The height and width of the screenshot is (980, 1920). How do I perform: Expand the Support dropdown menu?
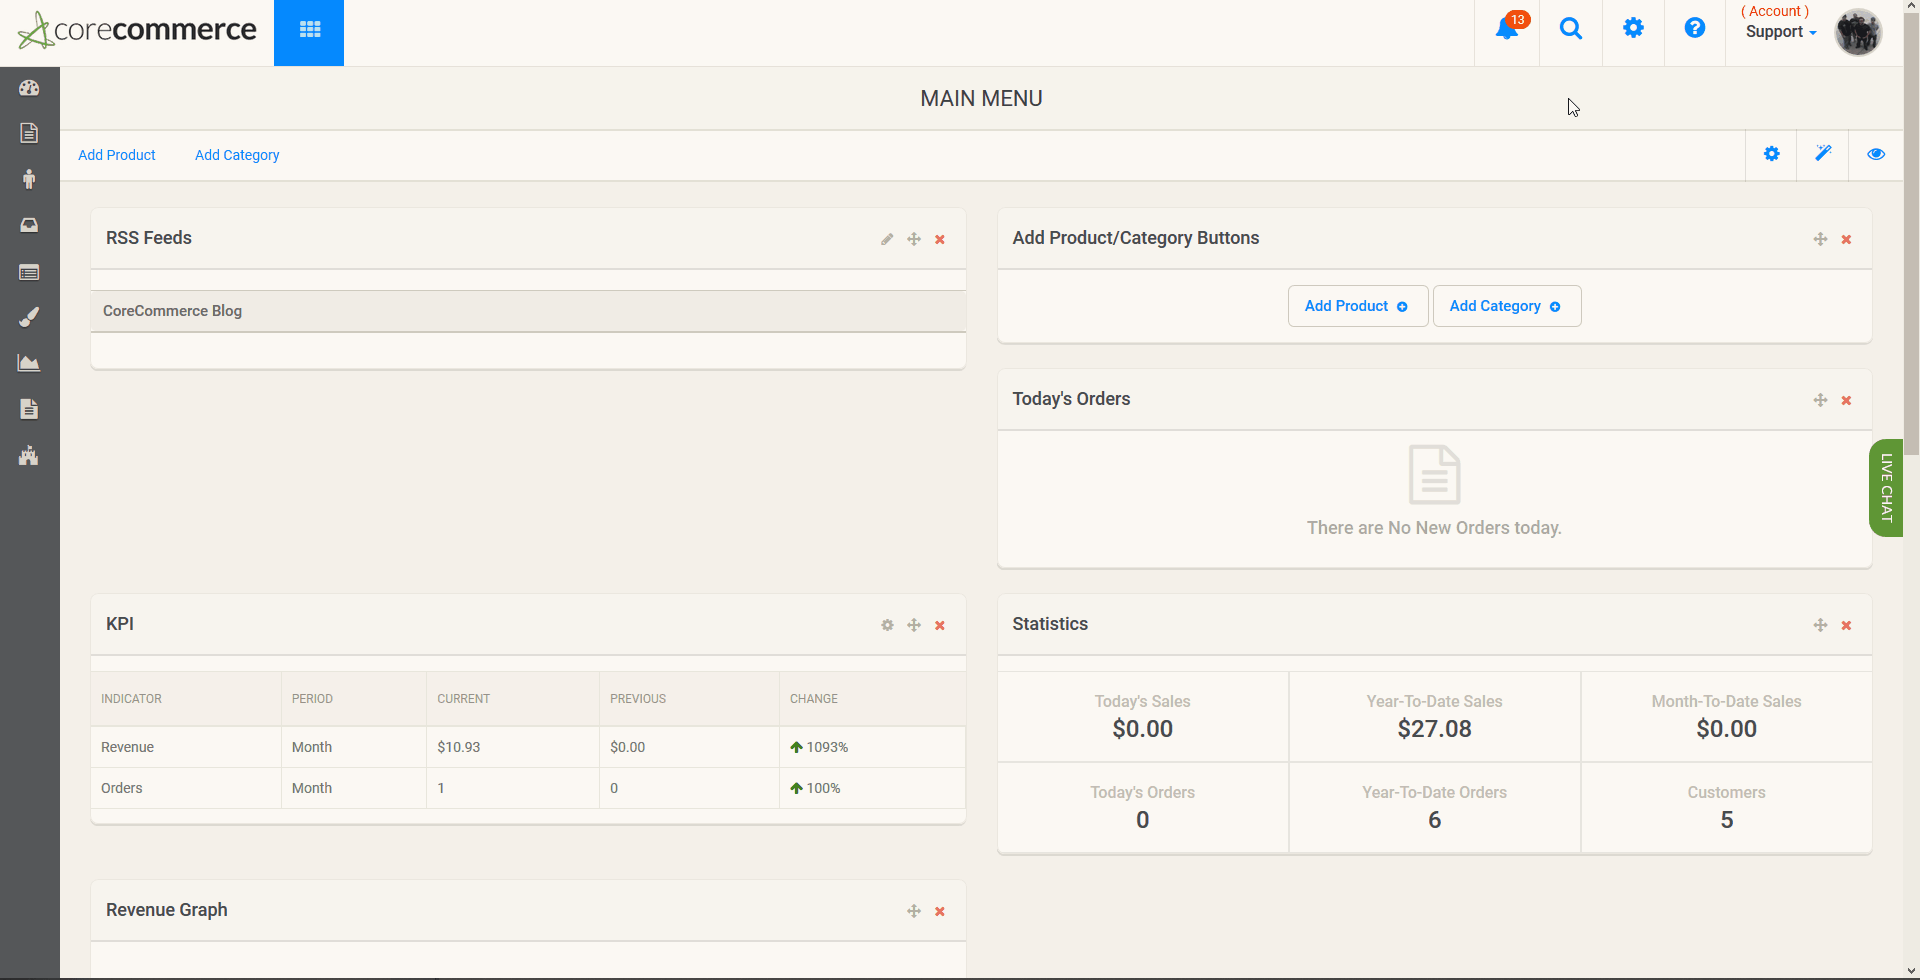click(x=1780, y=31)
